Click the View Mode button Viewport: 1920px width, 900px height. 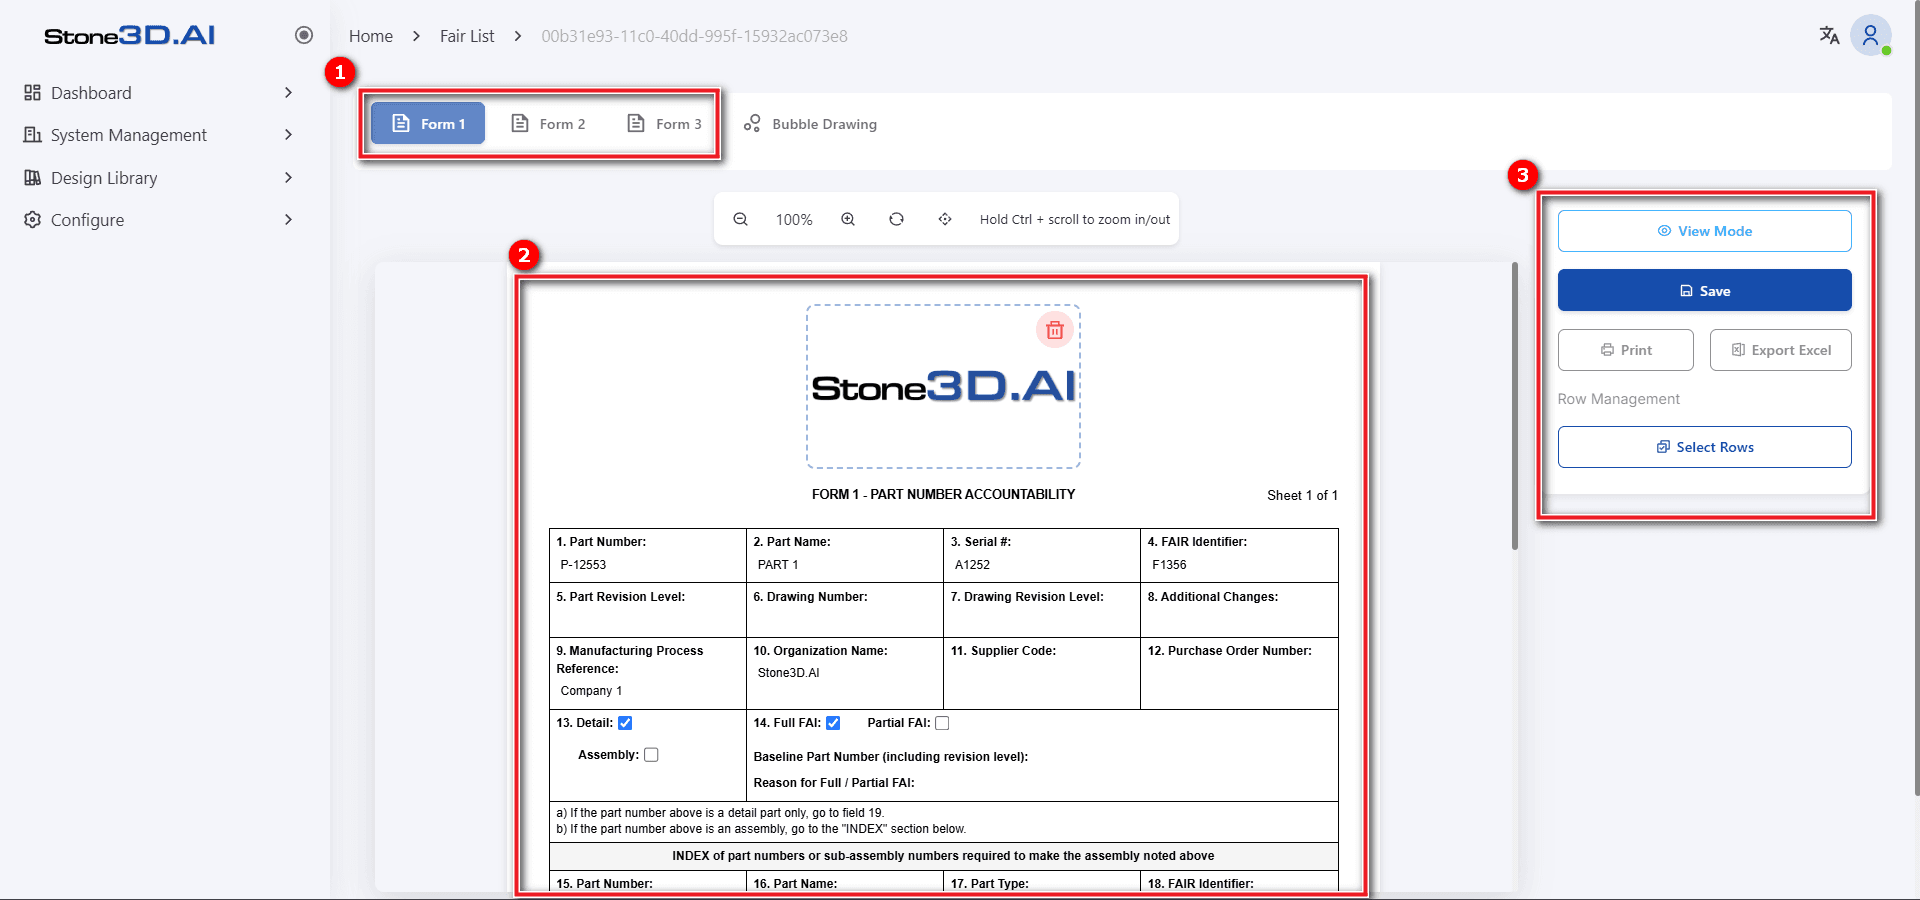tap(1704, 231)
